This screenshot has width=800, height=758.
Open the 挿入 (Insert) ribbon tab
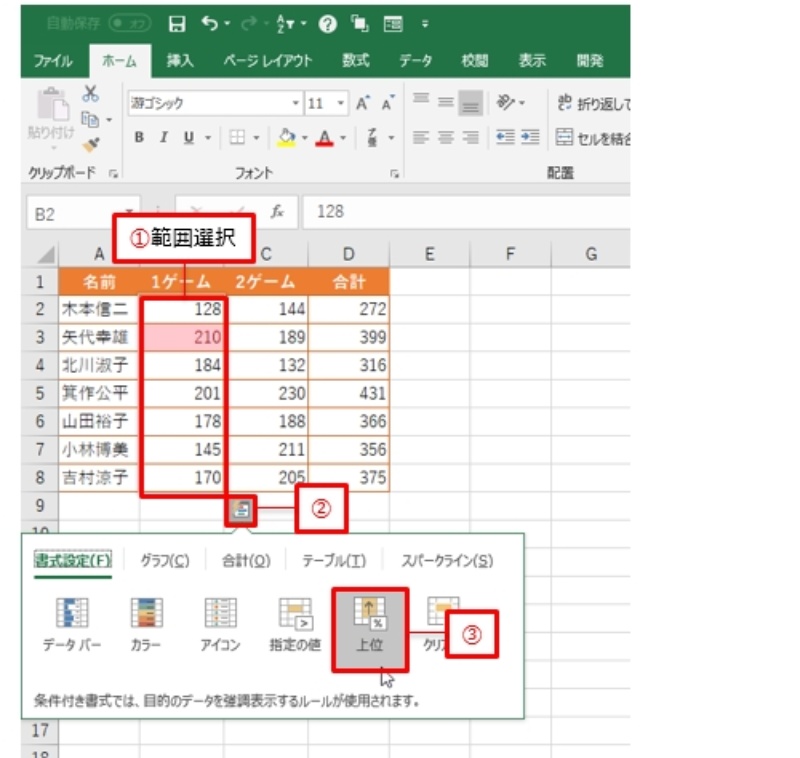click(181, 61)
